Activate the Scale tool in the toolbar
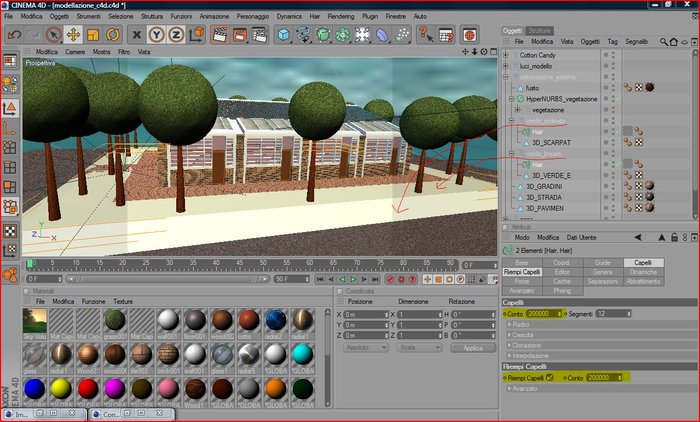The height and width of the screenshot is (422, 700). [x=93, y=35]
